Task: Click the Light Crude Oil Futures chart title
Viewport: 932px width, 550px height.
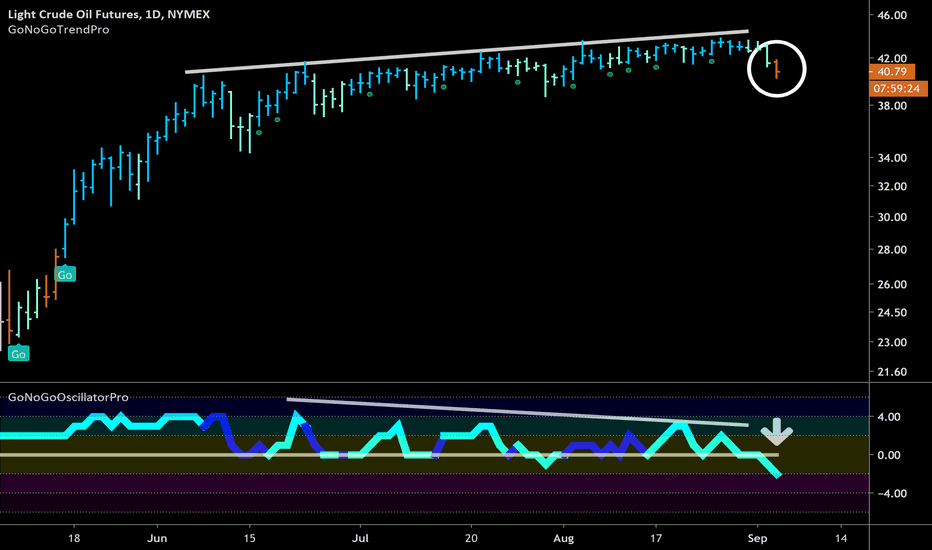Action: pyautogui.click(x=109, y=14)
